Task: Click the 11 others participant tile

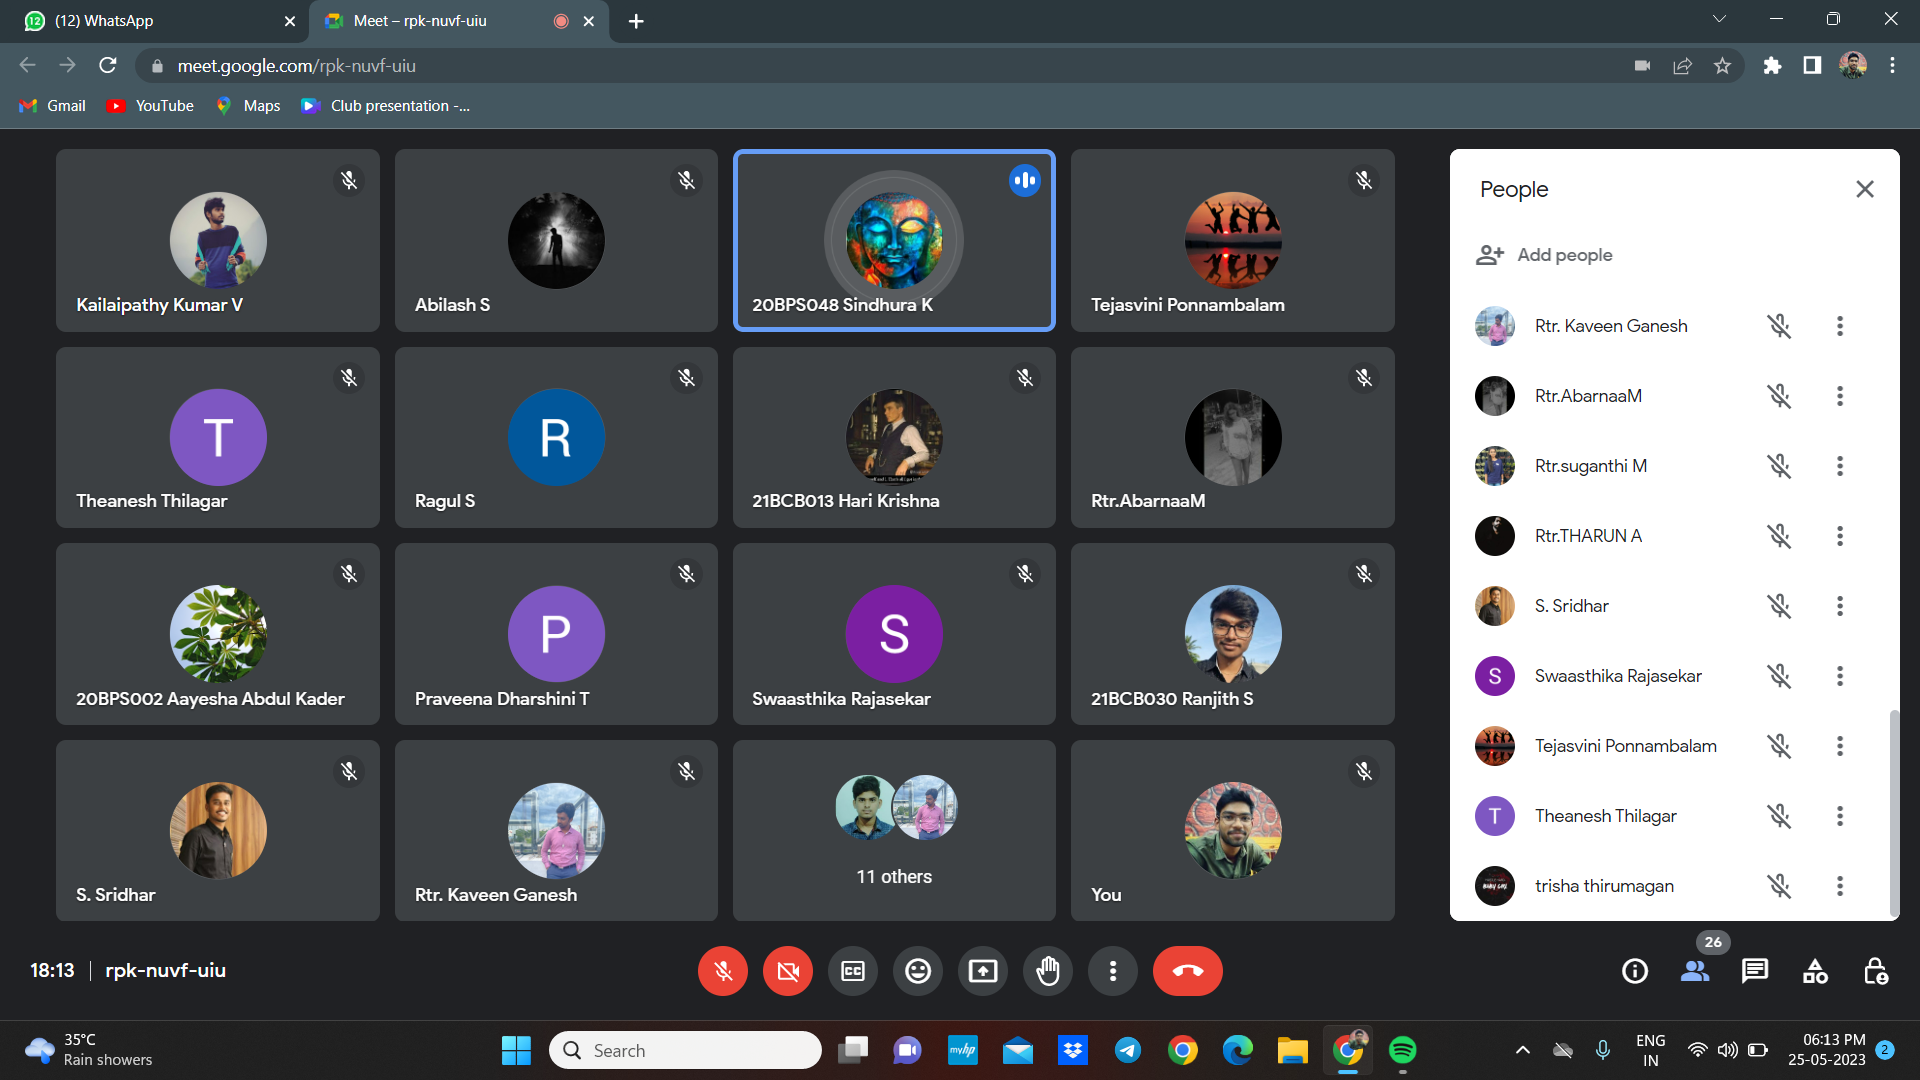Action: [894, 830]
